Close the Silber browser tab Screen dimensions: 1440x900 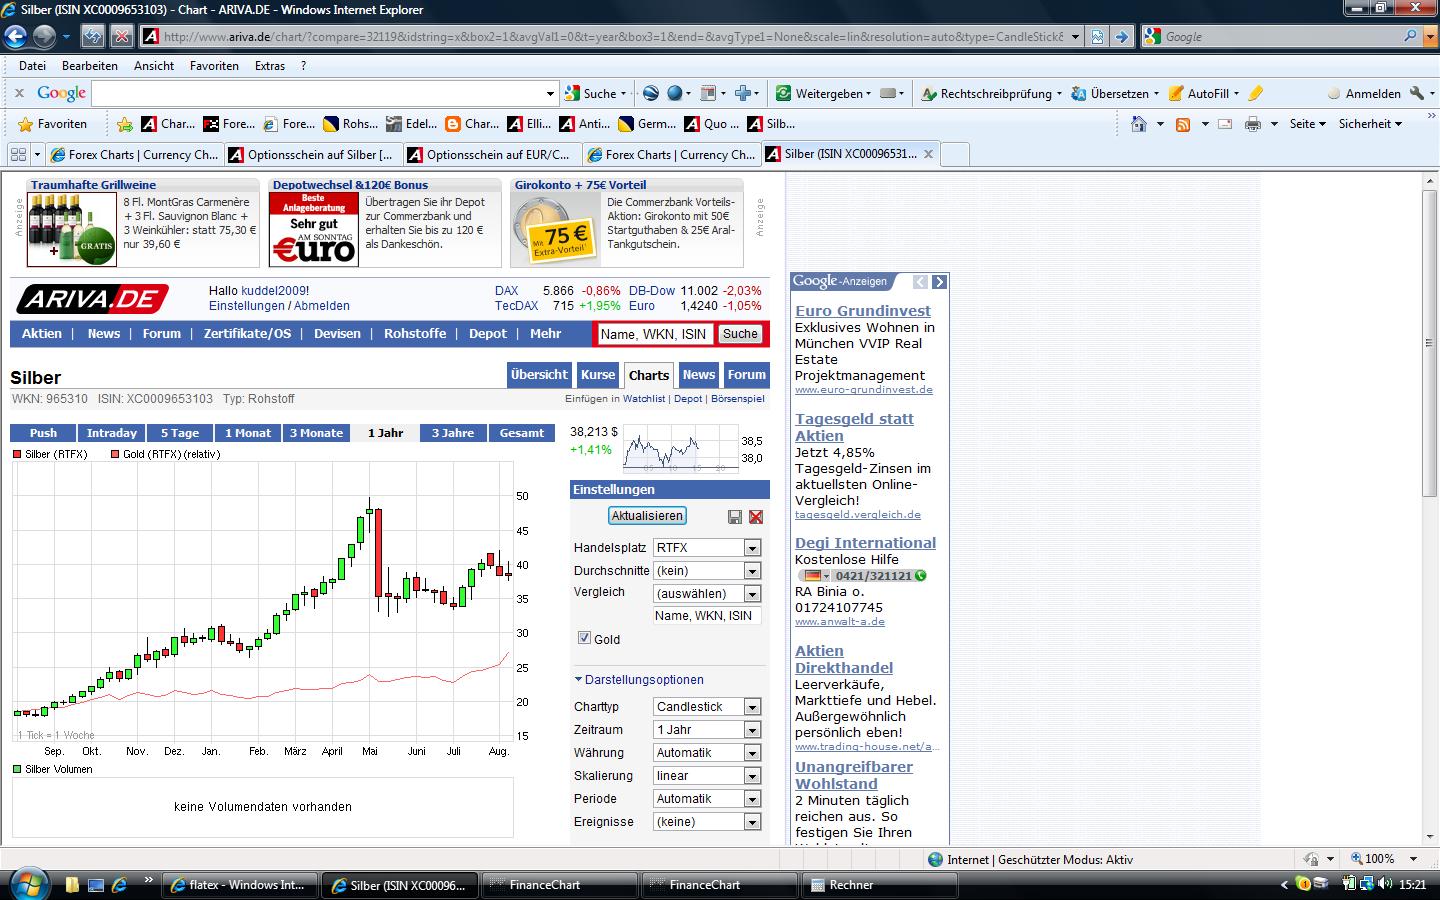(x=928, y=154)
